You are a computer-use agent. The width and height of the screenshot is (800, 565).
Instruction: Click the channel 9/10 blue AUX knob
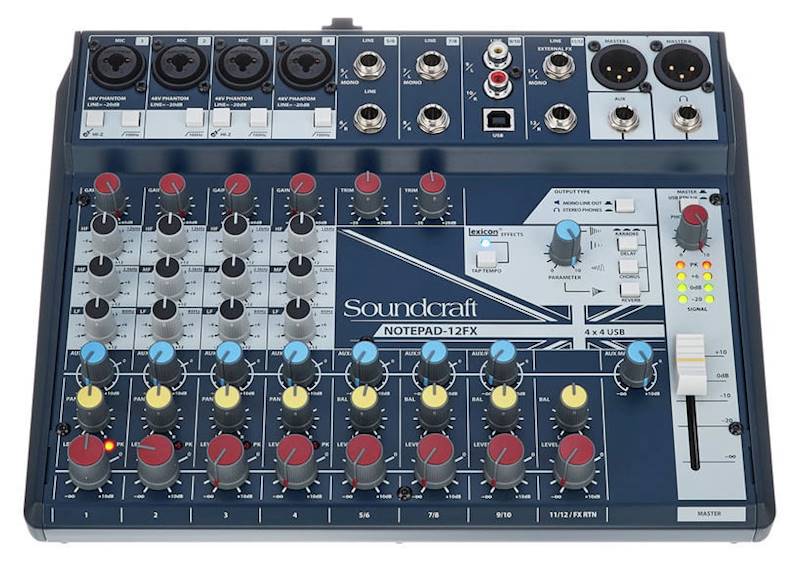coord(504,363)
